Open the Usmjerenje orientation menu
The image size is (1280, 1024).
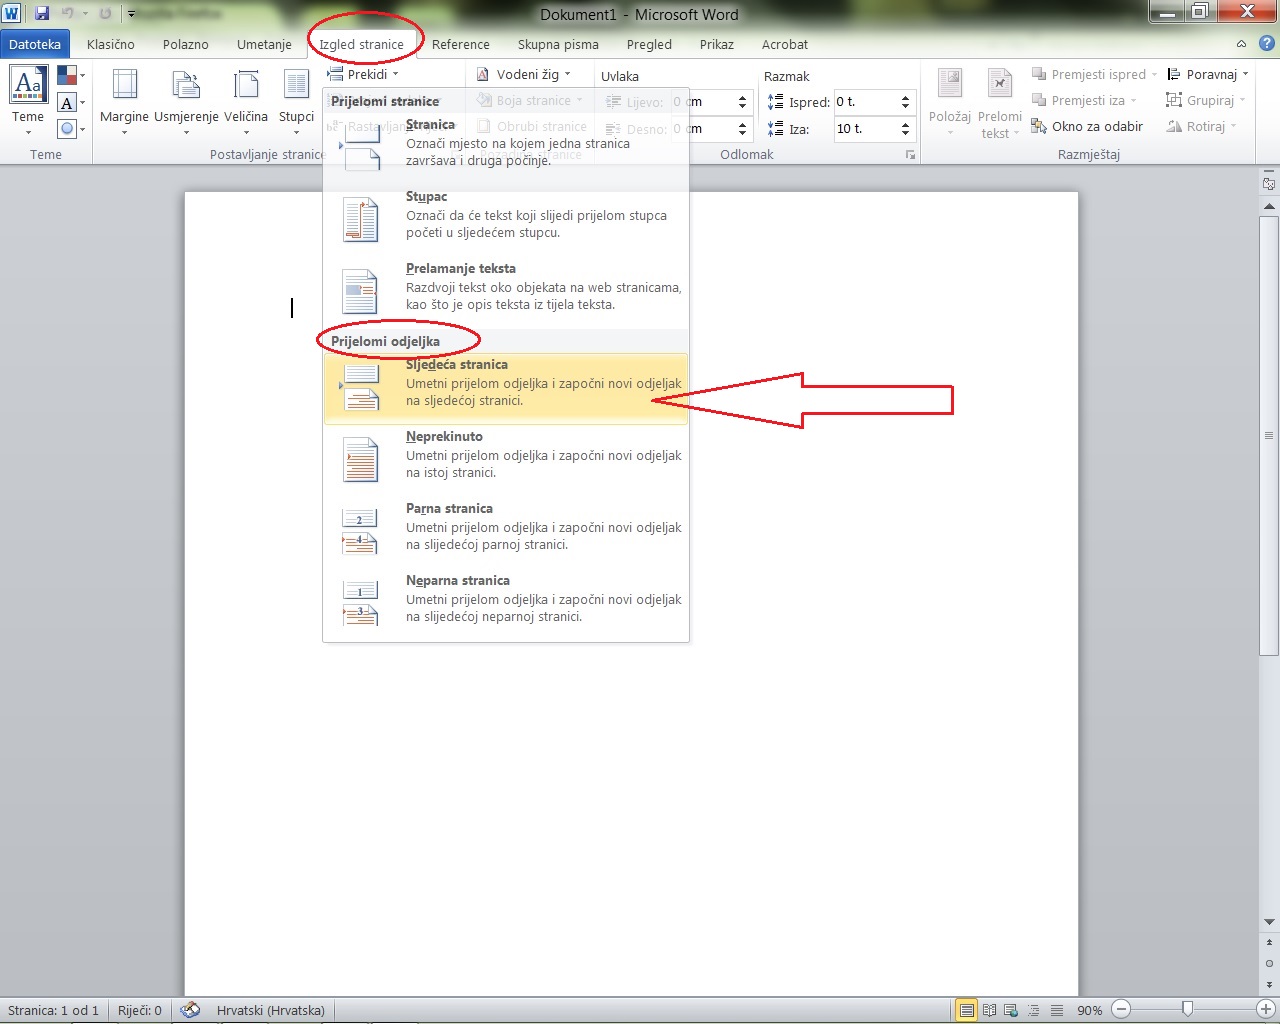tap(186, 99)
